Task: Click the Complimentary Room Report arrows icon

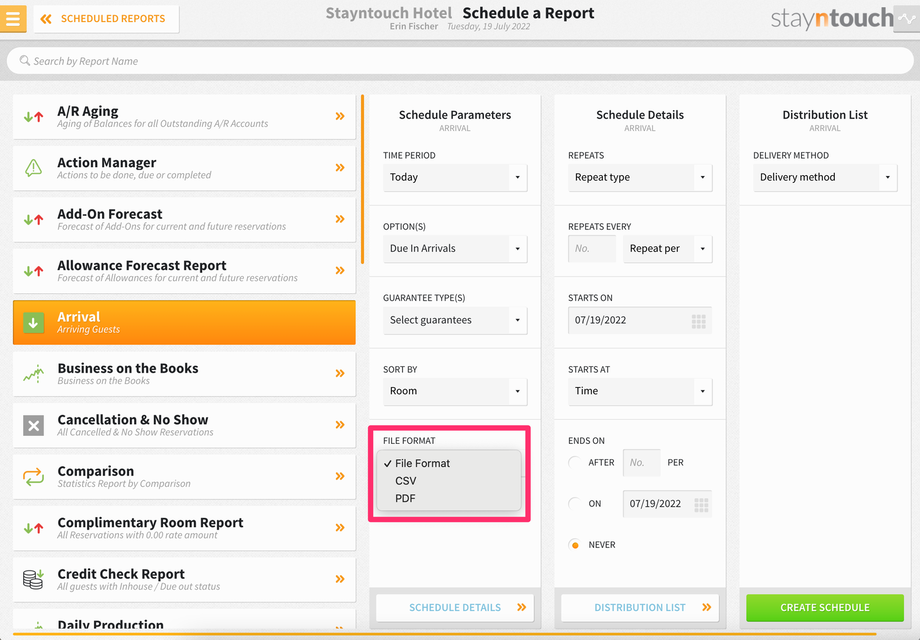Action: pos(33,528)
